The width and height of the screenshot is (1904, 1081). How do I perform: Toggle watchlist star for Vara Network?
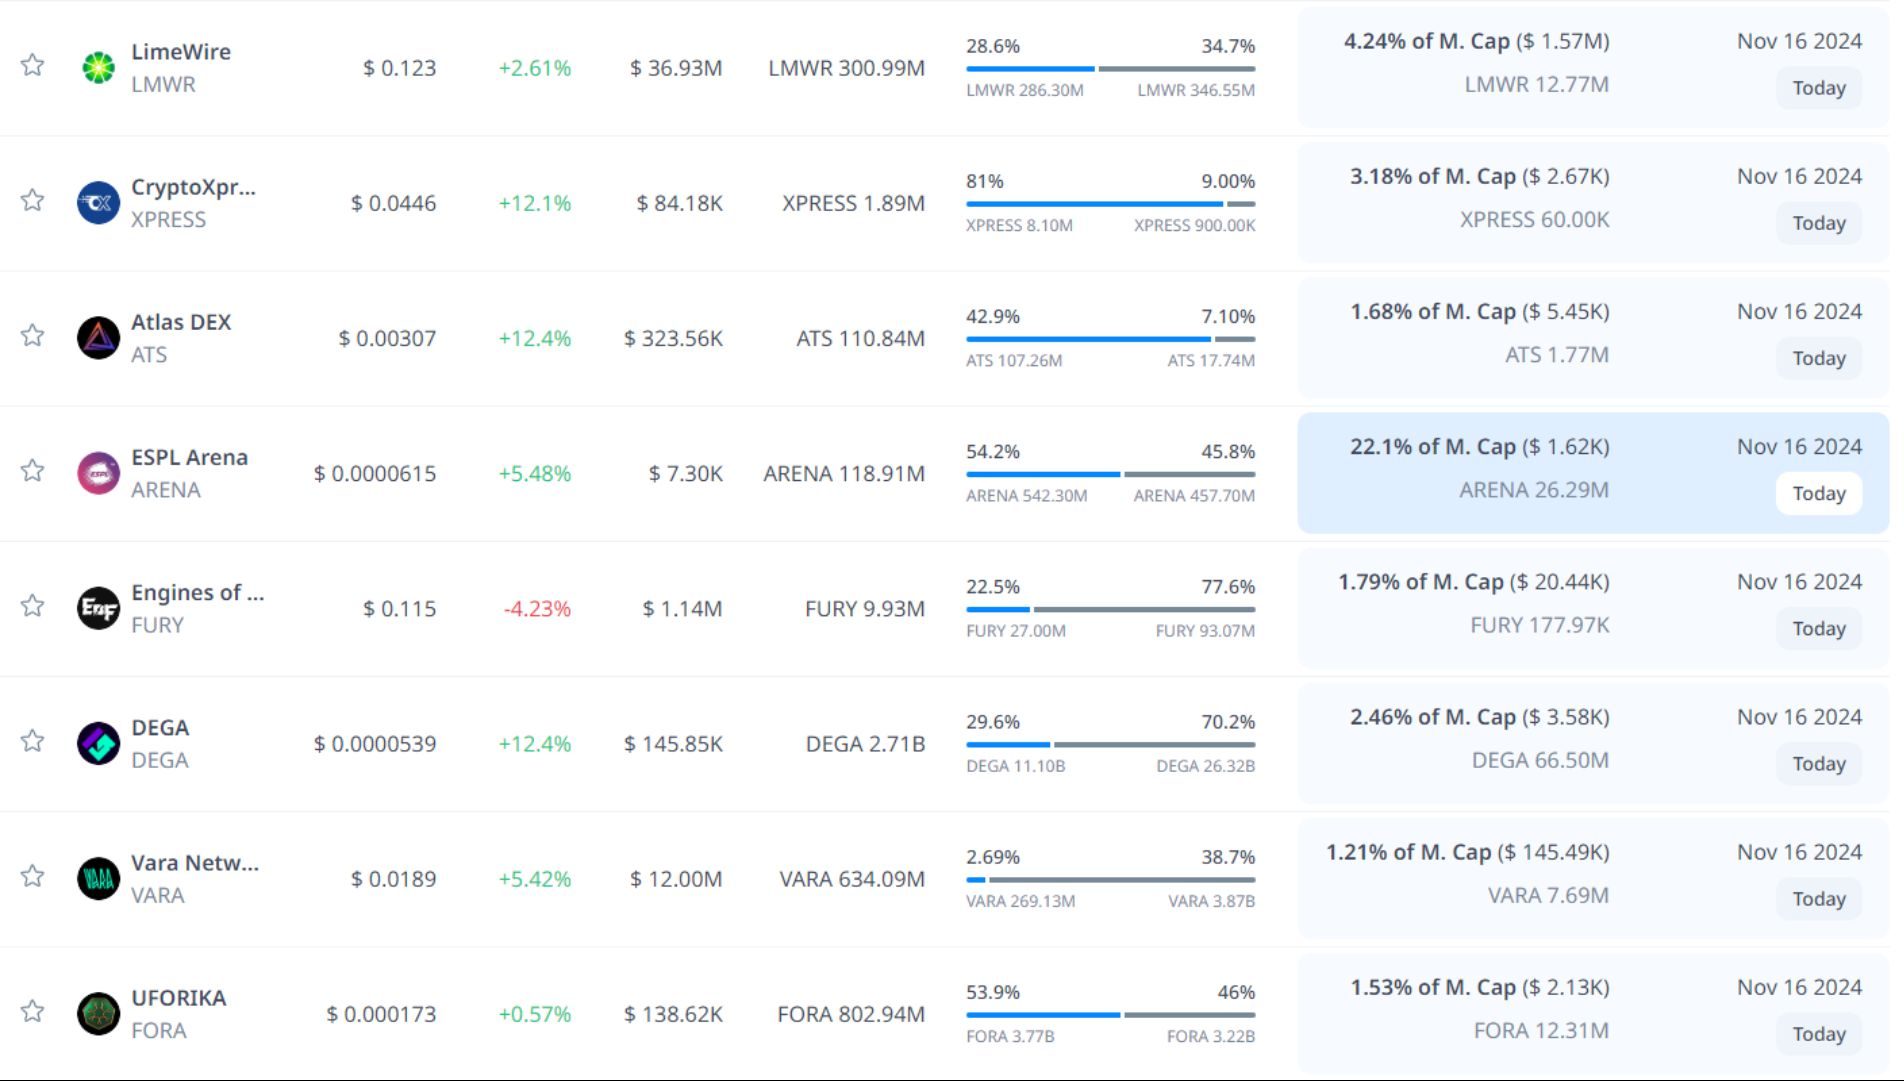click(x=33, y=877)
